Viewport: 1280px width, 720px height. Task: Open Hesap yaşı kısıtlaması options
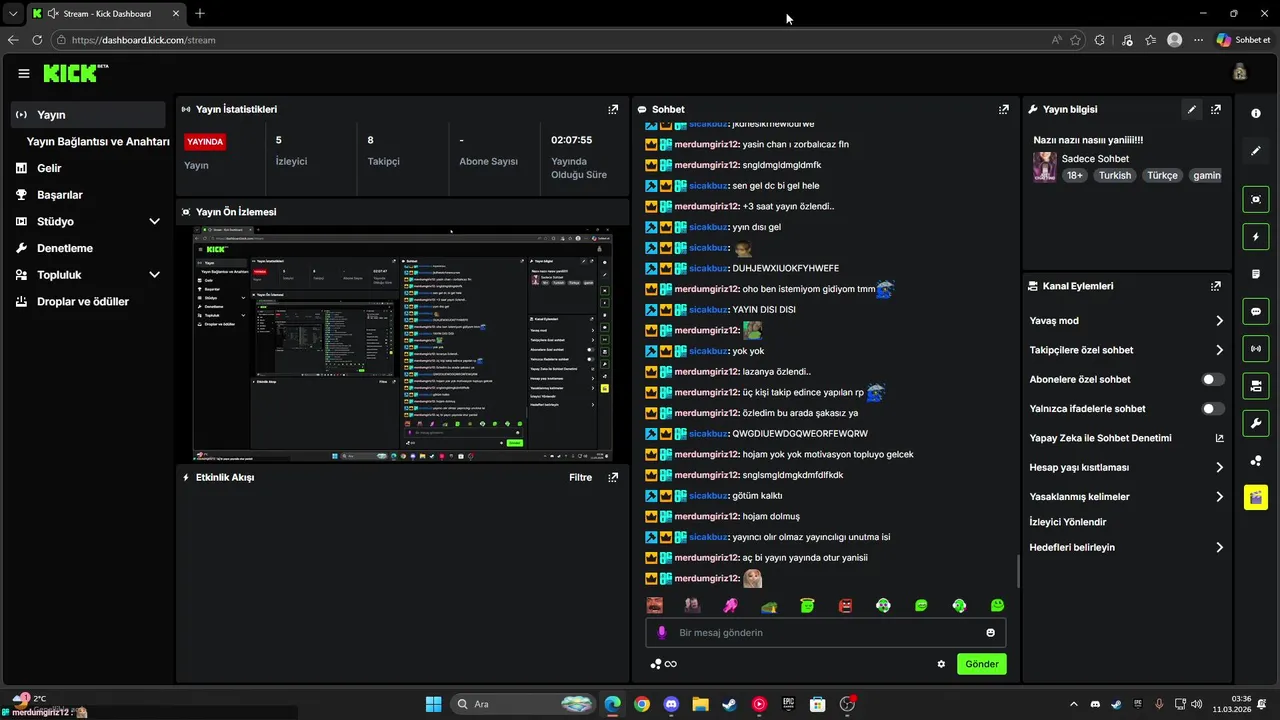coord(1219,467)
